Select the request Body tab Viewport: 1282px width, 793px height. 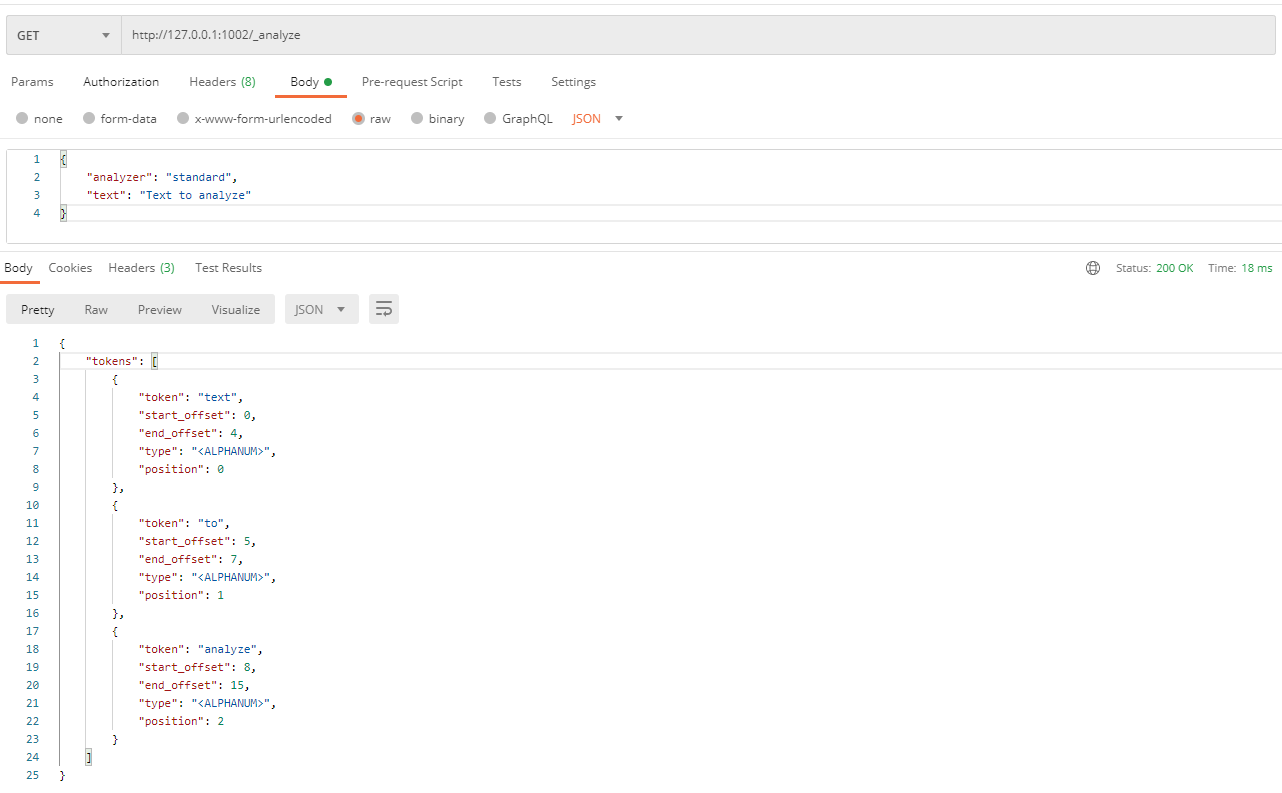coord(311,82)
